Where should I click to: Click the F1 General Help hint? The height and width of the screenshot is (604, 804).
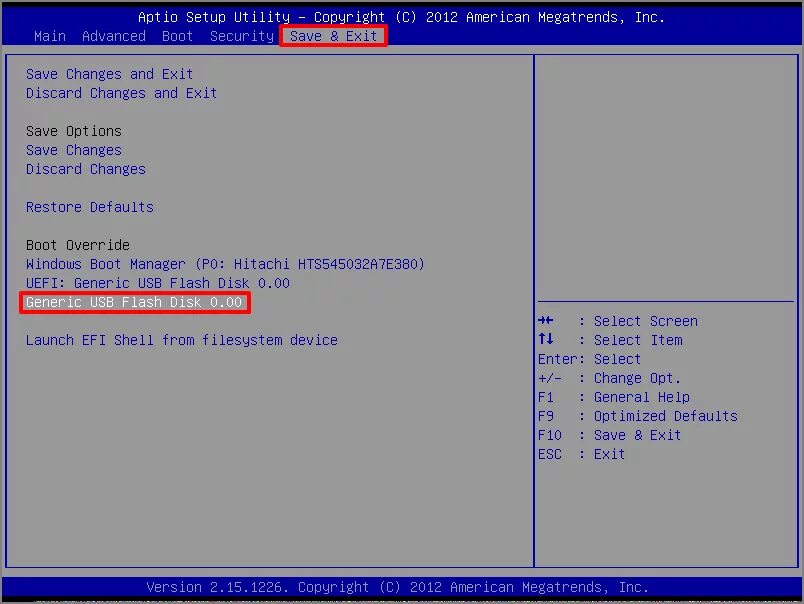[614, 397]
